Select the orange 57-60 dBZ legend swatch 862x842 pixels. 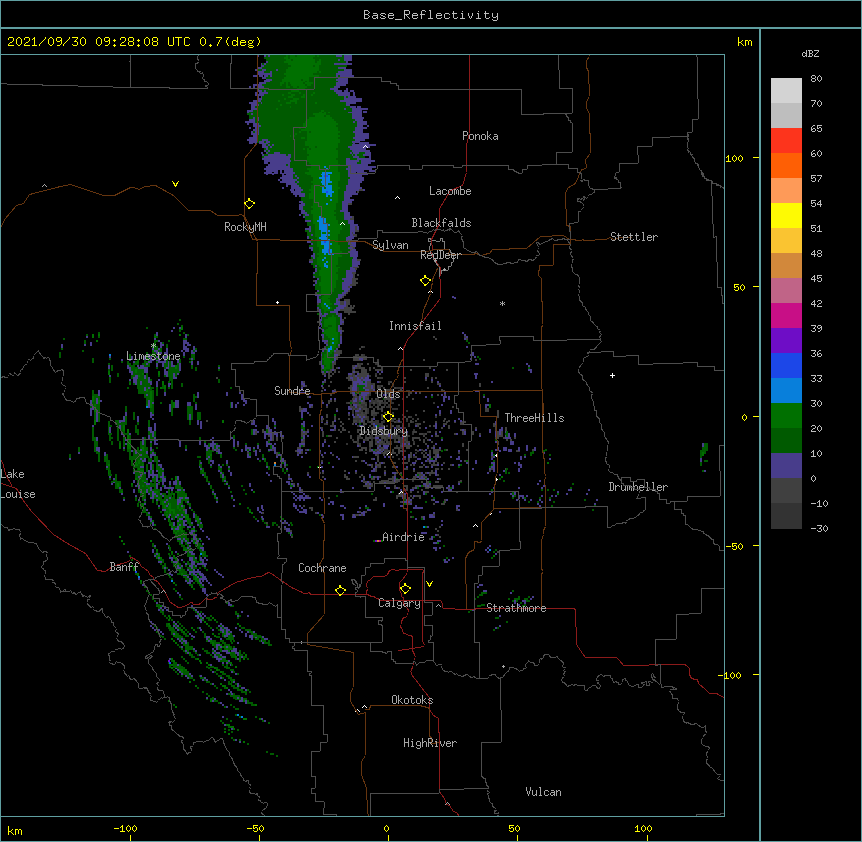point(786,165)
